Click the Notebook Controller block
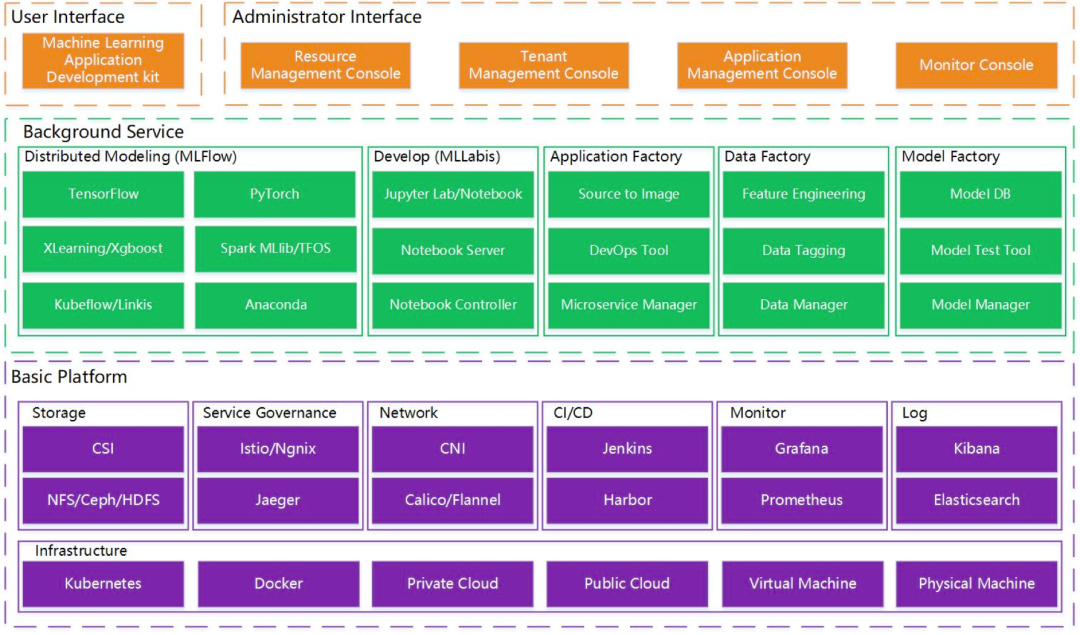The image size is (1080, 635). click(x=453, y=305)
